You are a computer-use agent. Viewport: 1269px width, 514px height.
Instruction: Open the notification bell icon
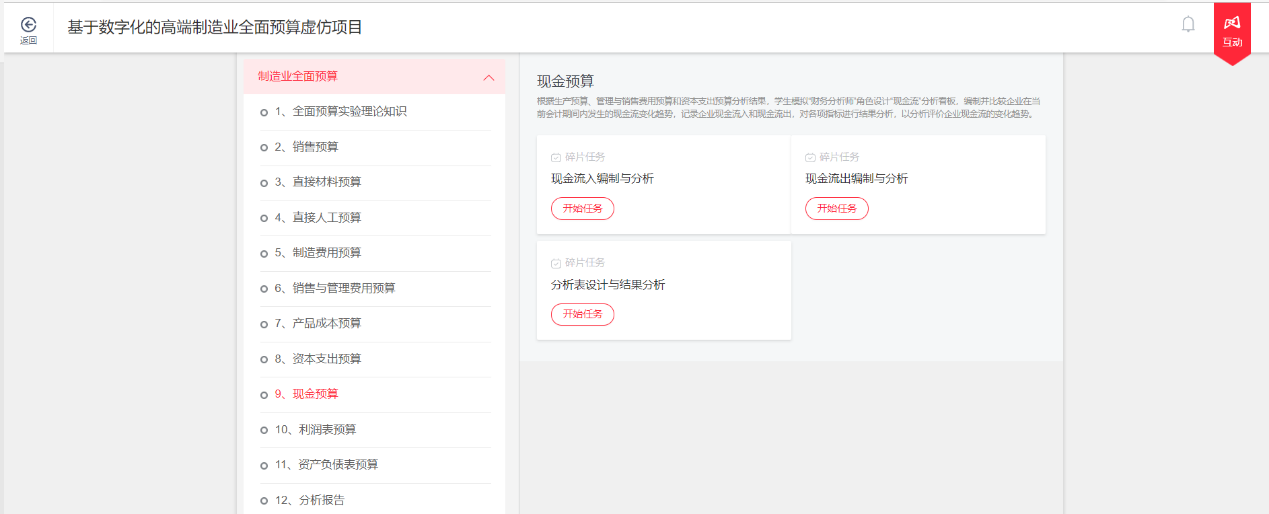[x=1188, y=24]
